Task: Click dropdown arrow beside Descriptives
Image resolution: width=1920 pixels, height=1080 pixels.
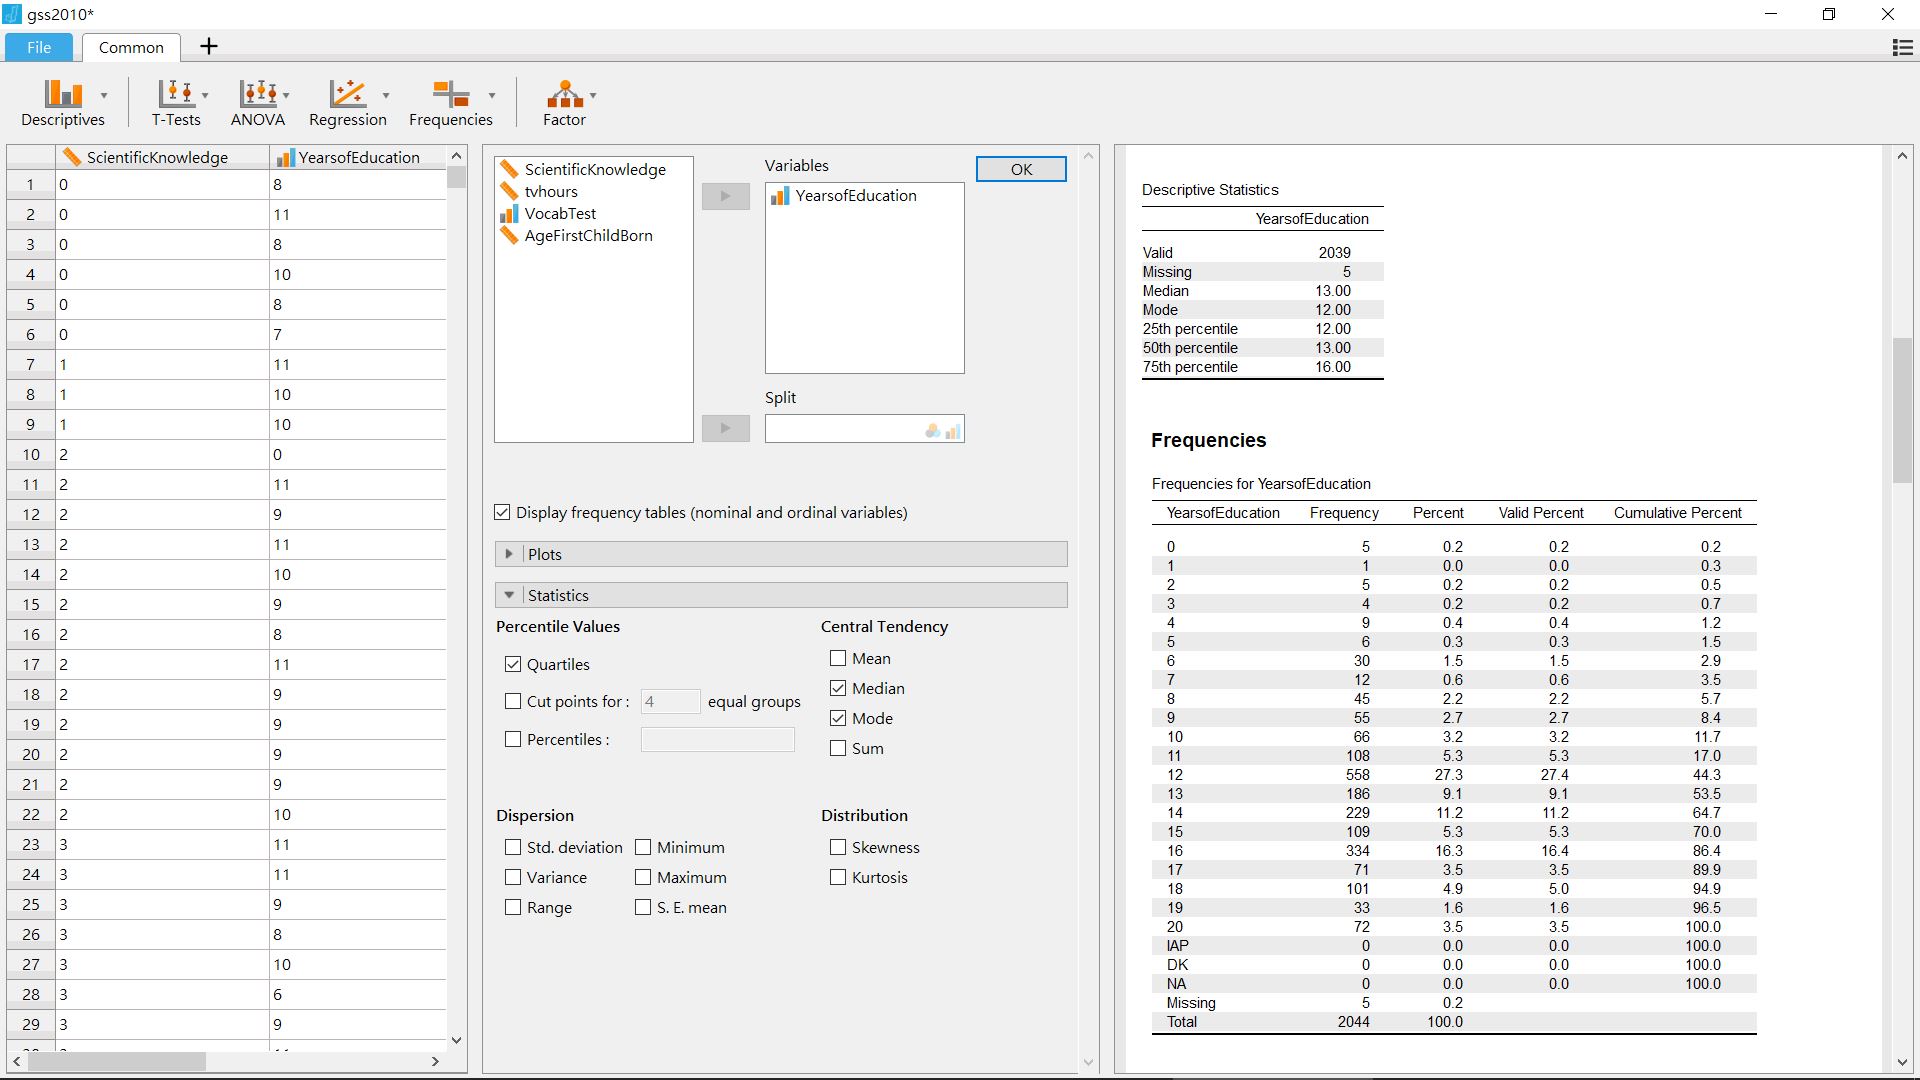Action: [104, 95]
